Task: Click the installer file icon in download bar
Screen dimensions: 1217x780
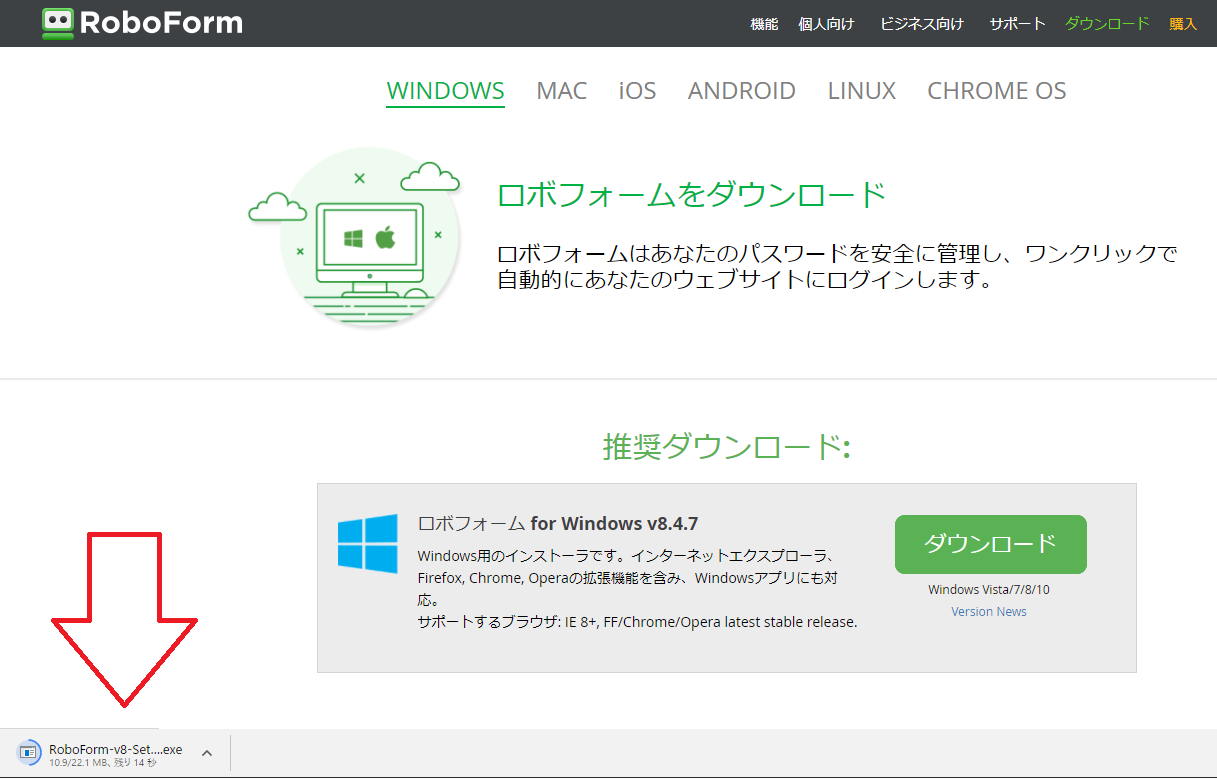Action: [x=29, y=753]
